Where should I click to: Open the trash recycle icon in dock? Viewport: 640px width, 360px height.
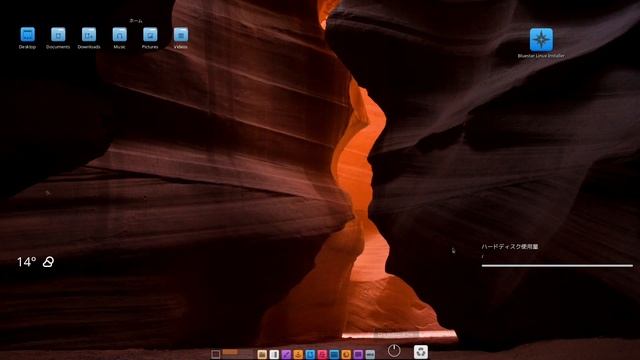point(421,351)
